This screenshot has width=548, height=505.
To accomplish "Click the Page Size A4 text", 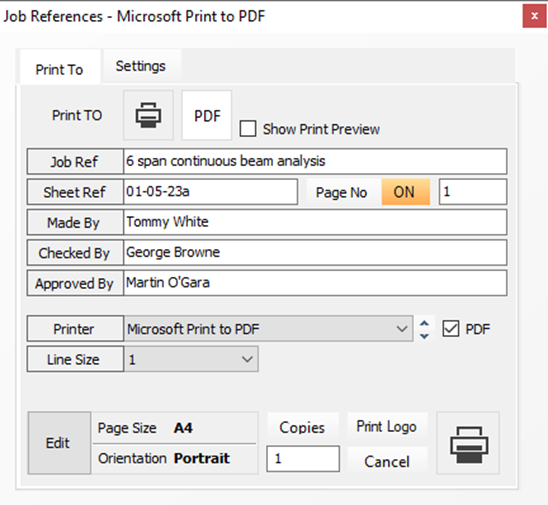I will point(145,428).
